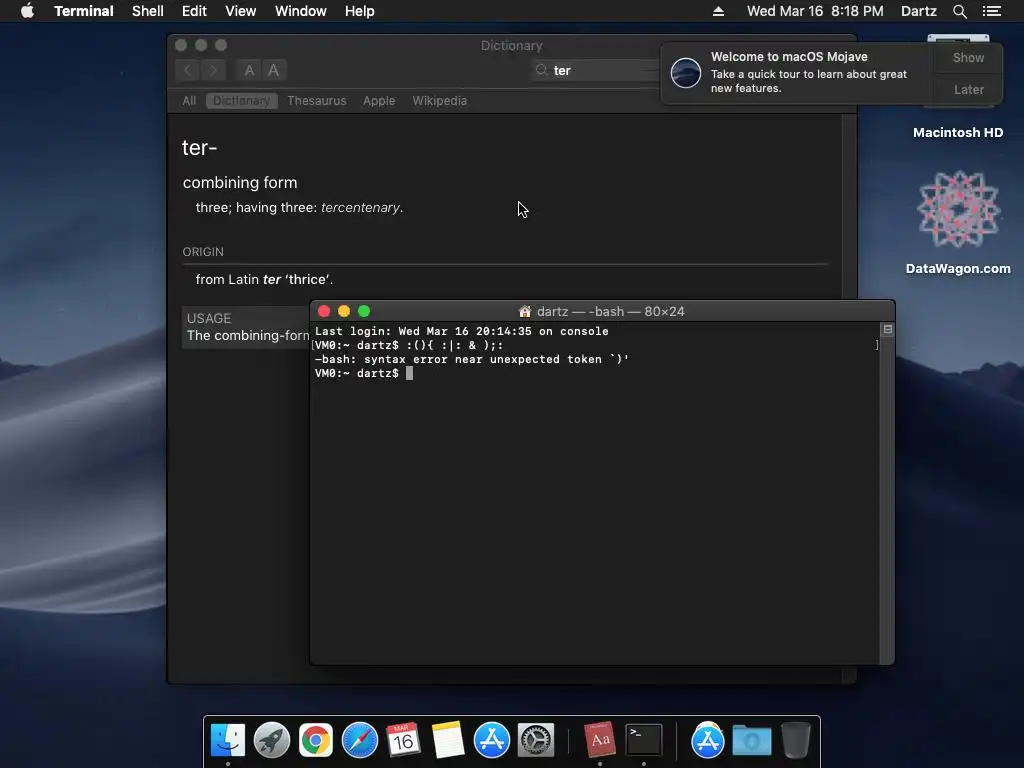Image resolution: width=1024 pixels, height=768 pixels.
Task: Open System Preferences from the Dock
Action: click(536, 740)
